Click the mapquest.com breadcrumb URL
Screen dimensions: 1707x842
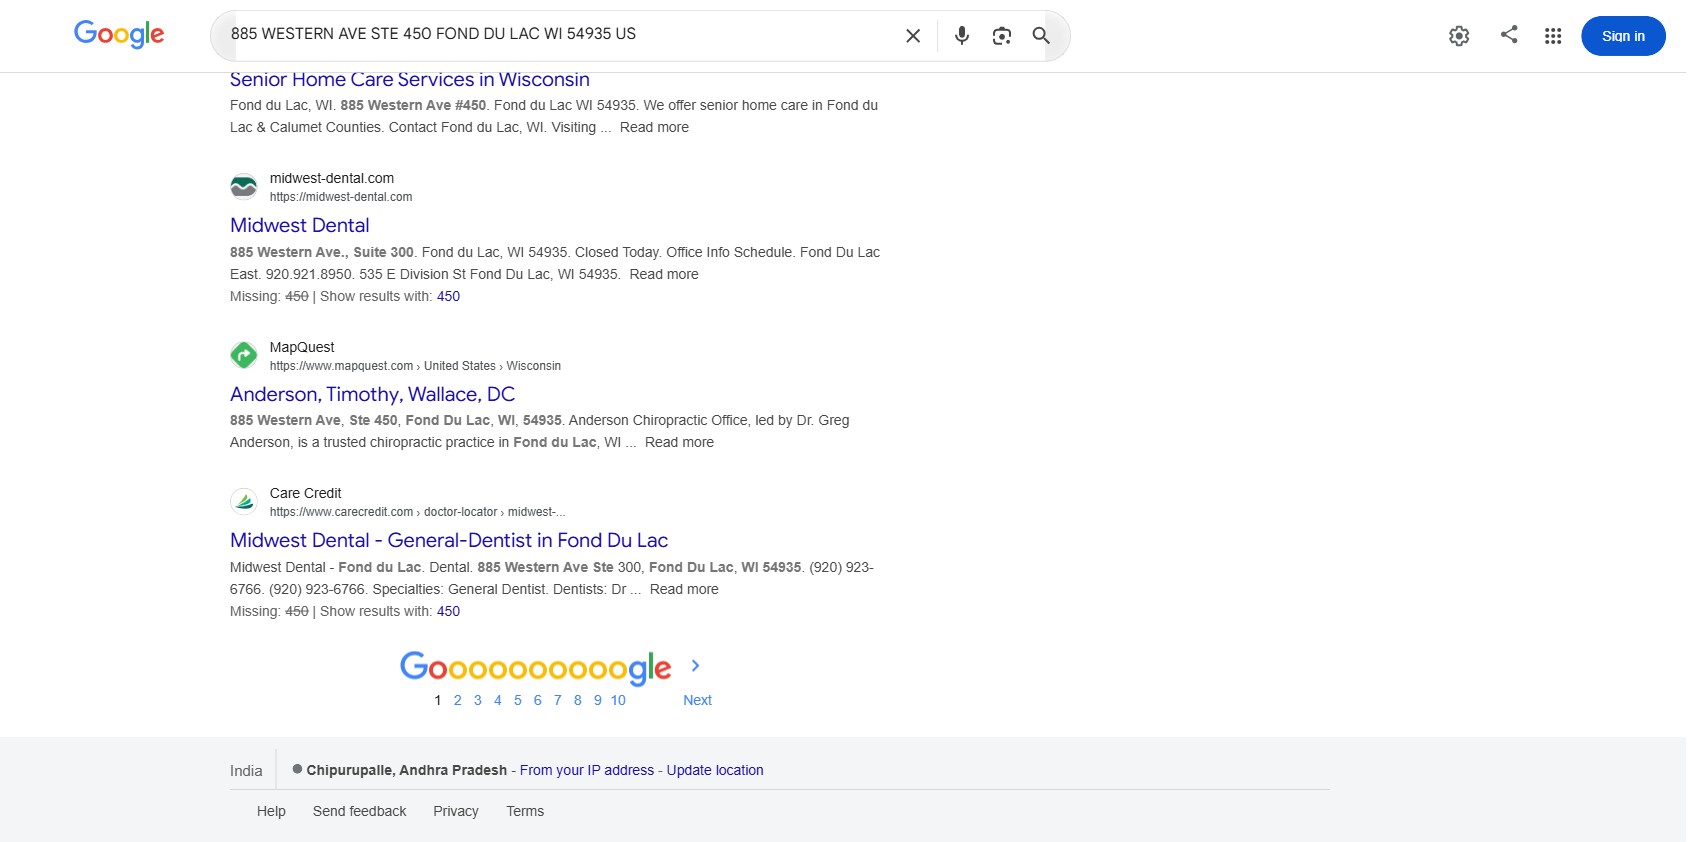click(x=415, y=366)
